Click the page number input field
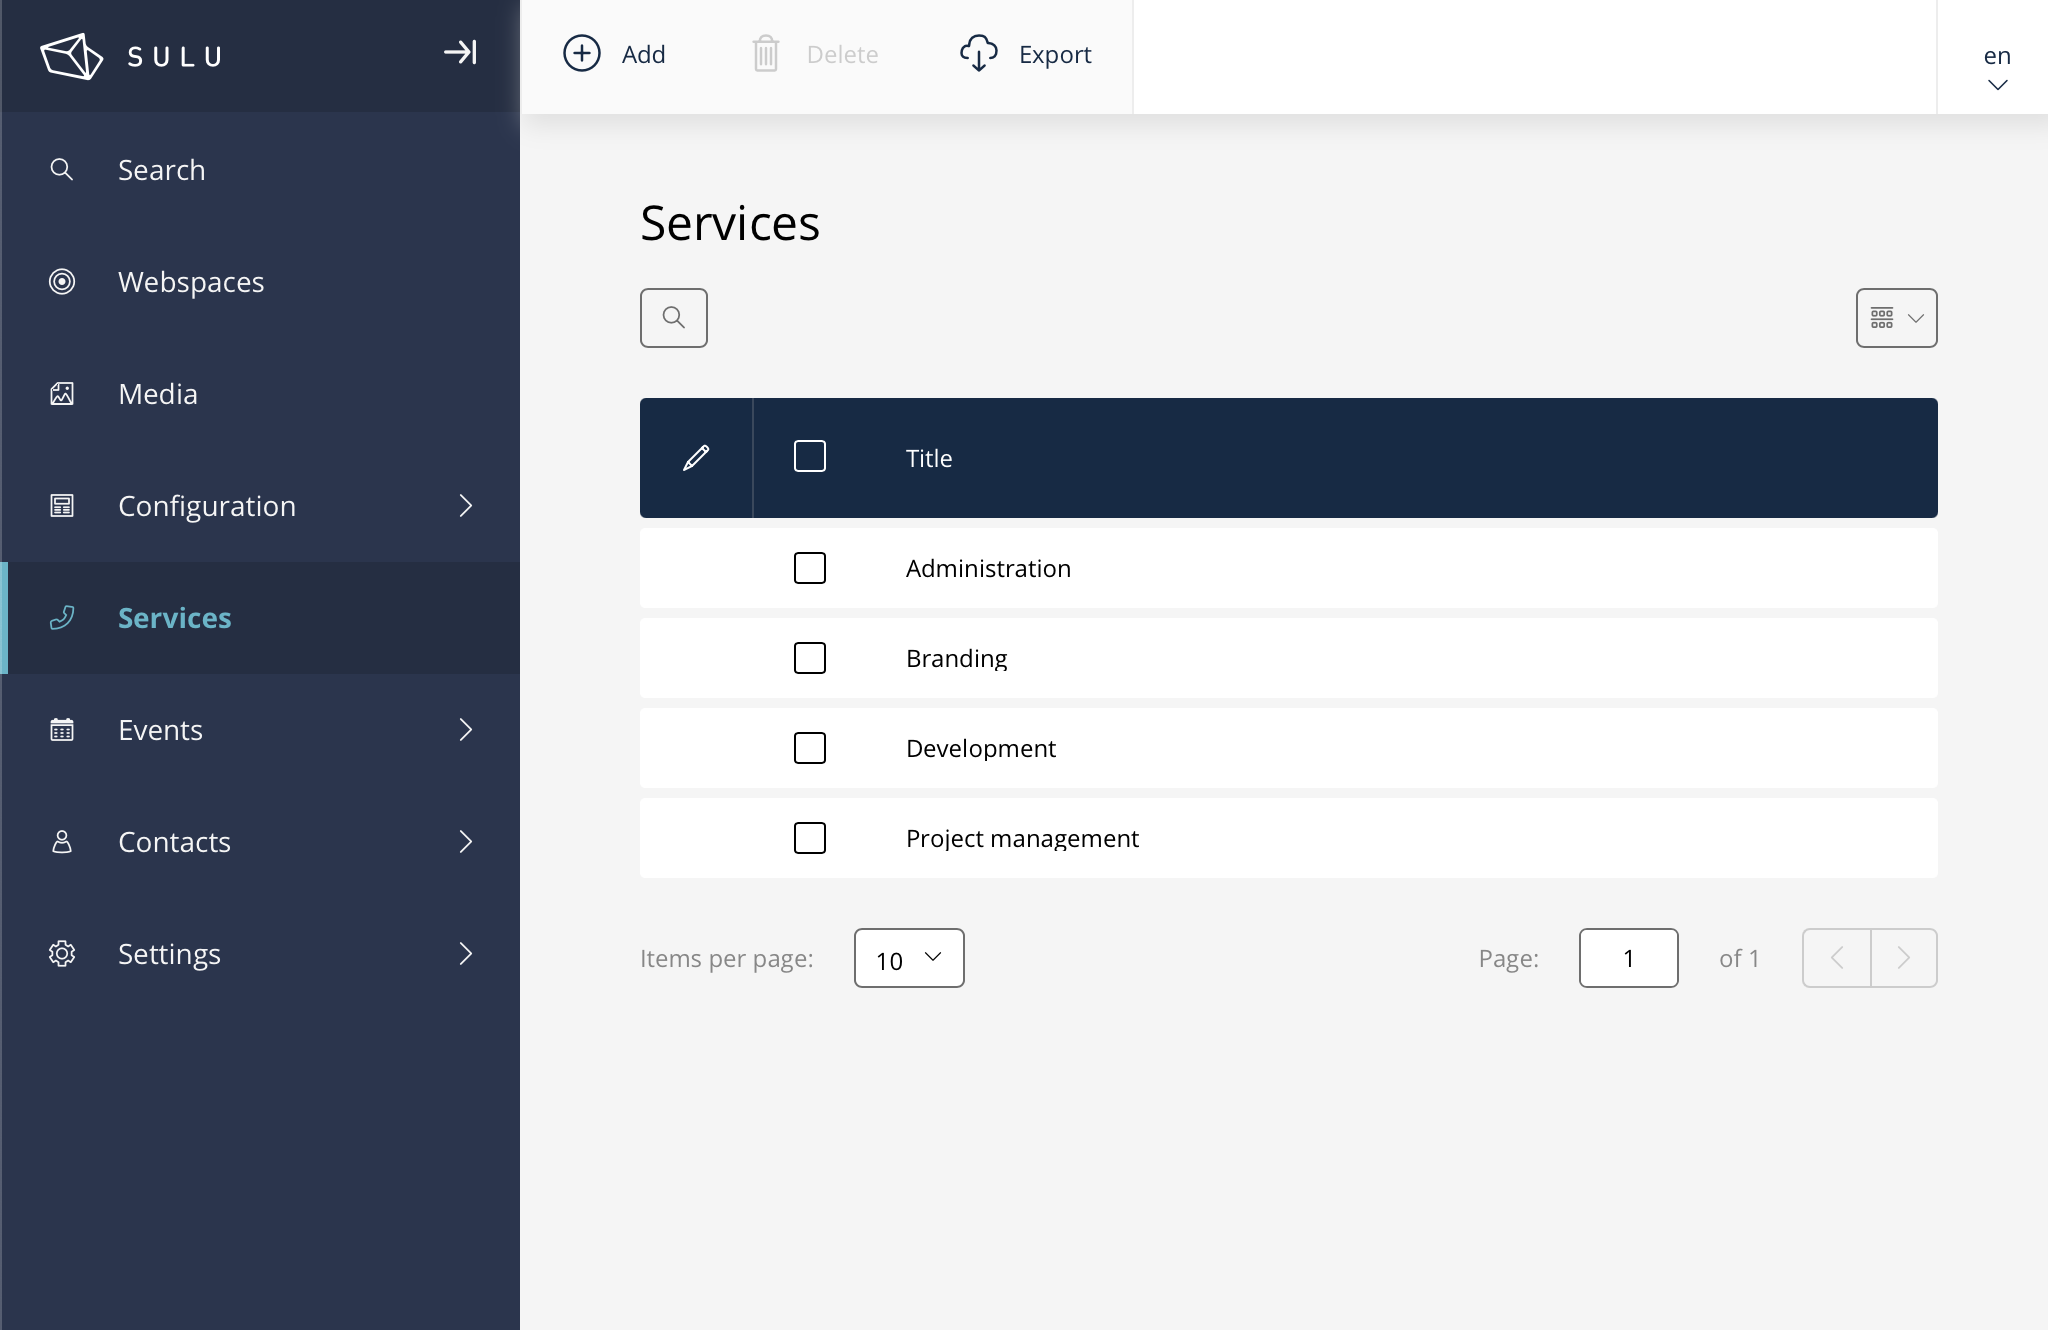The height and width of the screenshot is (1330, 2048). point(1628,958)
